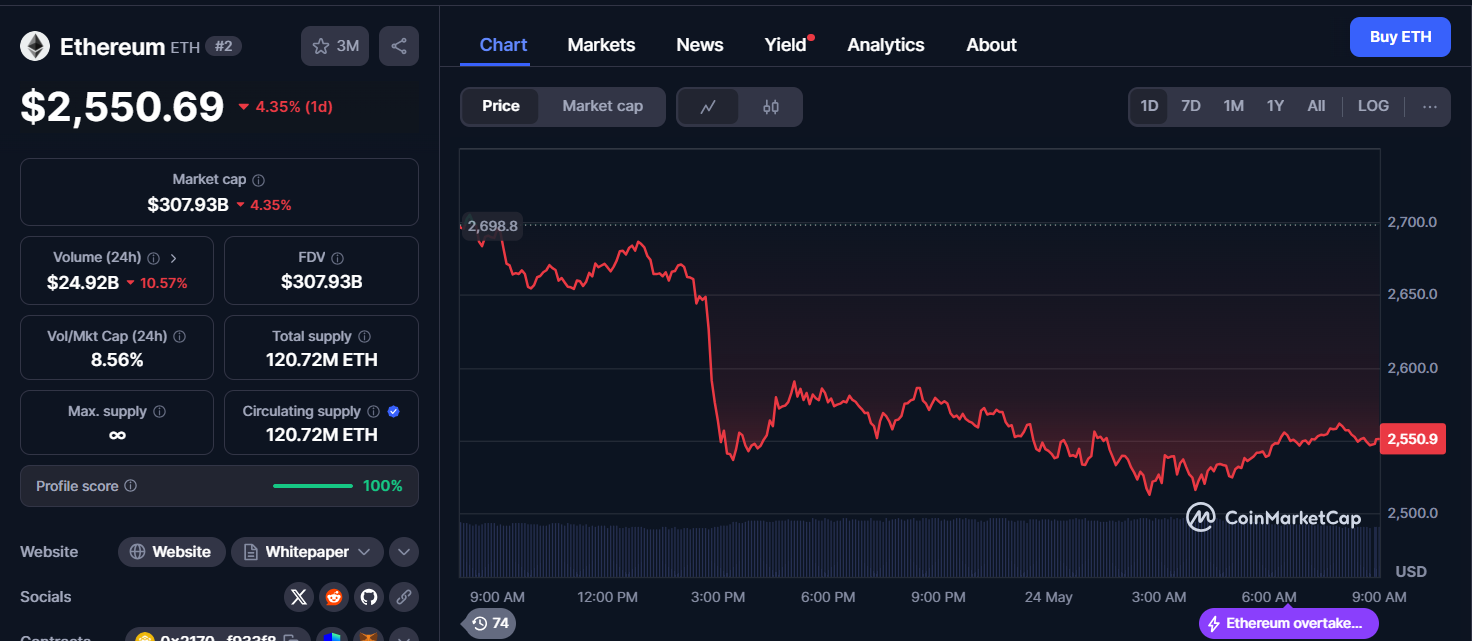Open the Analytics tab

[886, 45]
